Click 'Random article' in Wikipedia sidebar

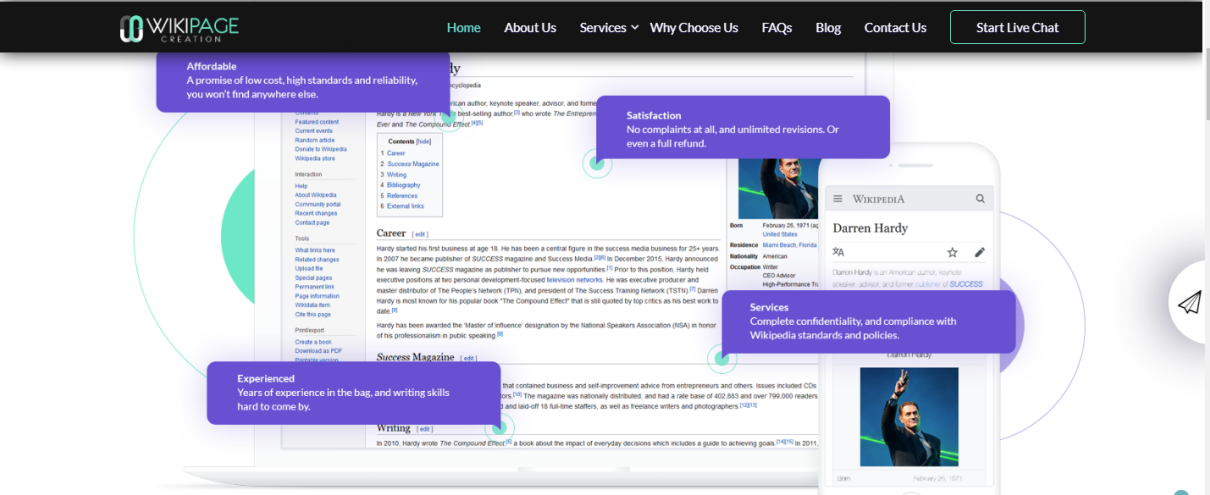coord(314,140)
